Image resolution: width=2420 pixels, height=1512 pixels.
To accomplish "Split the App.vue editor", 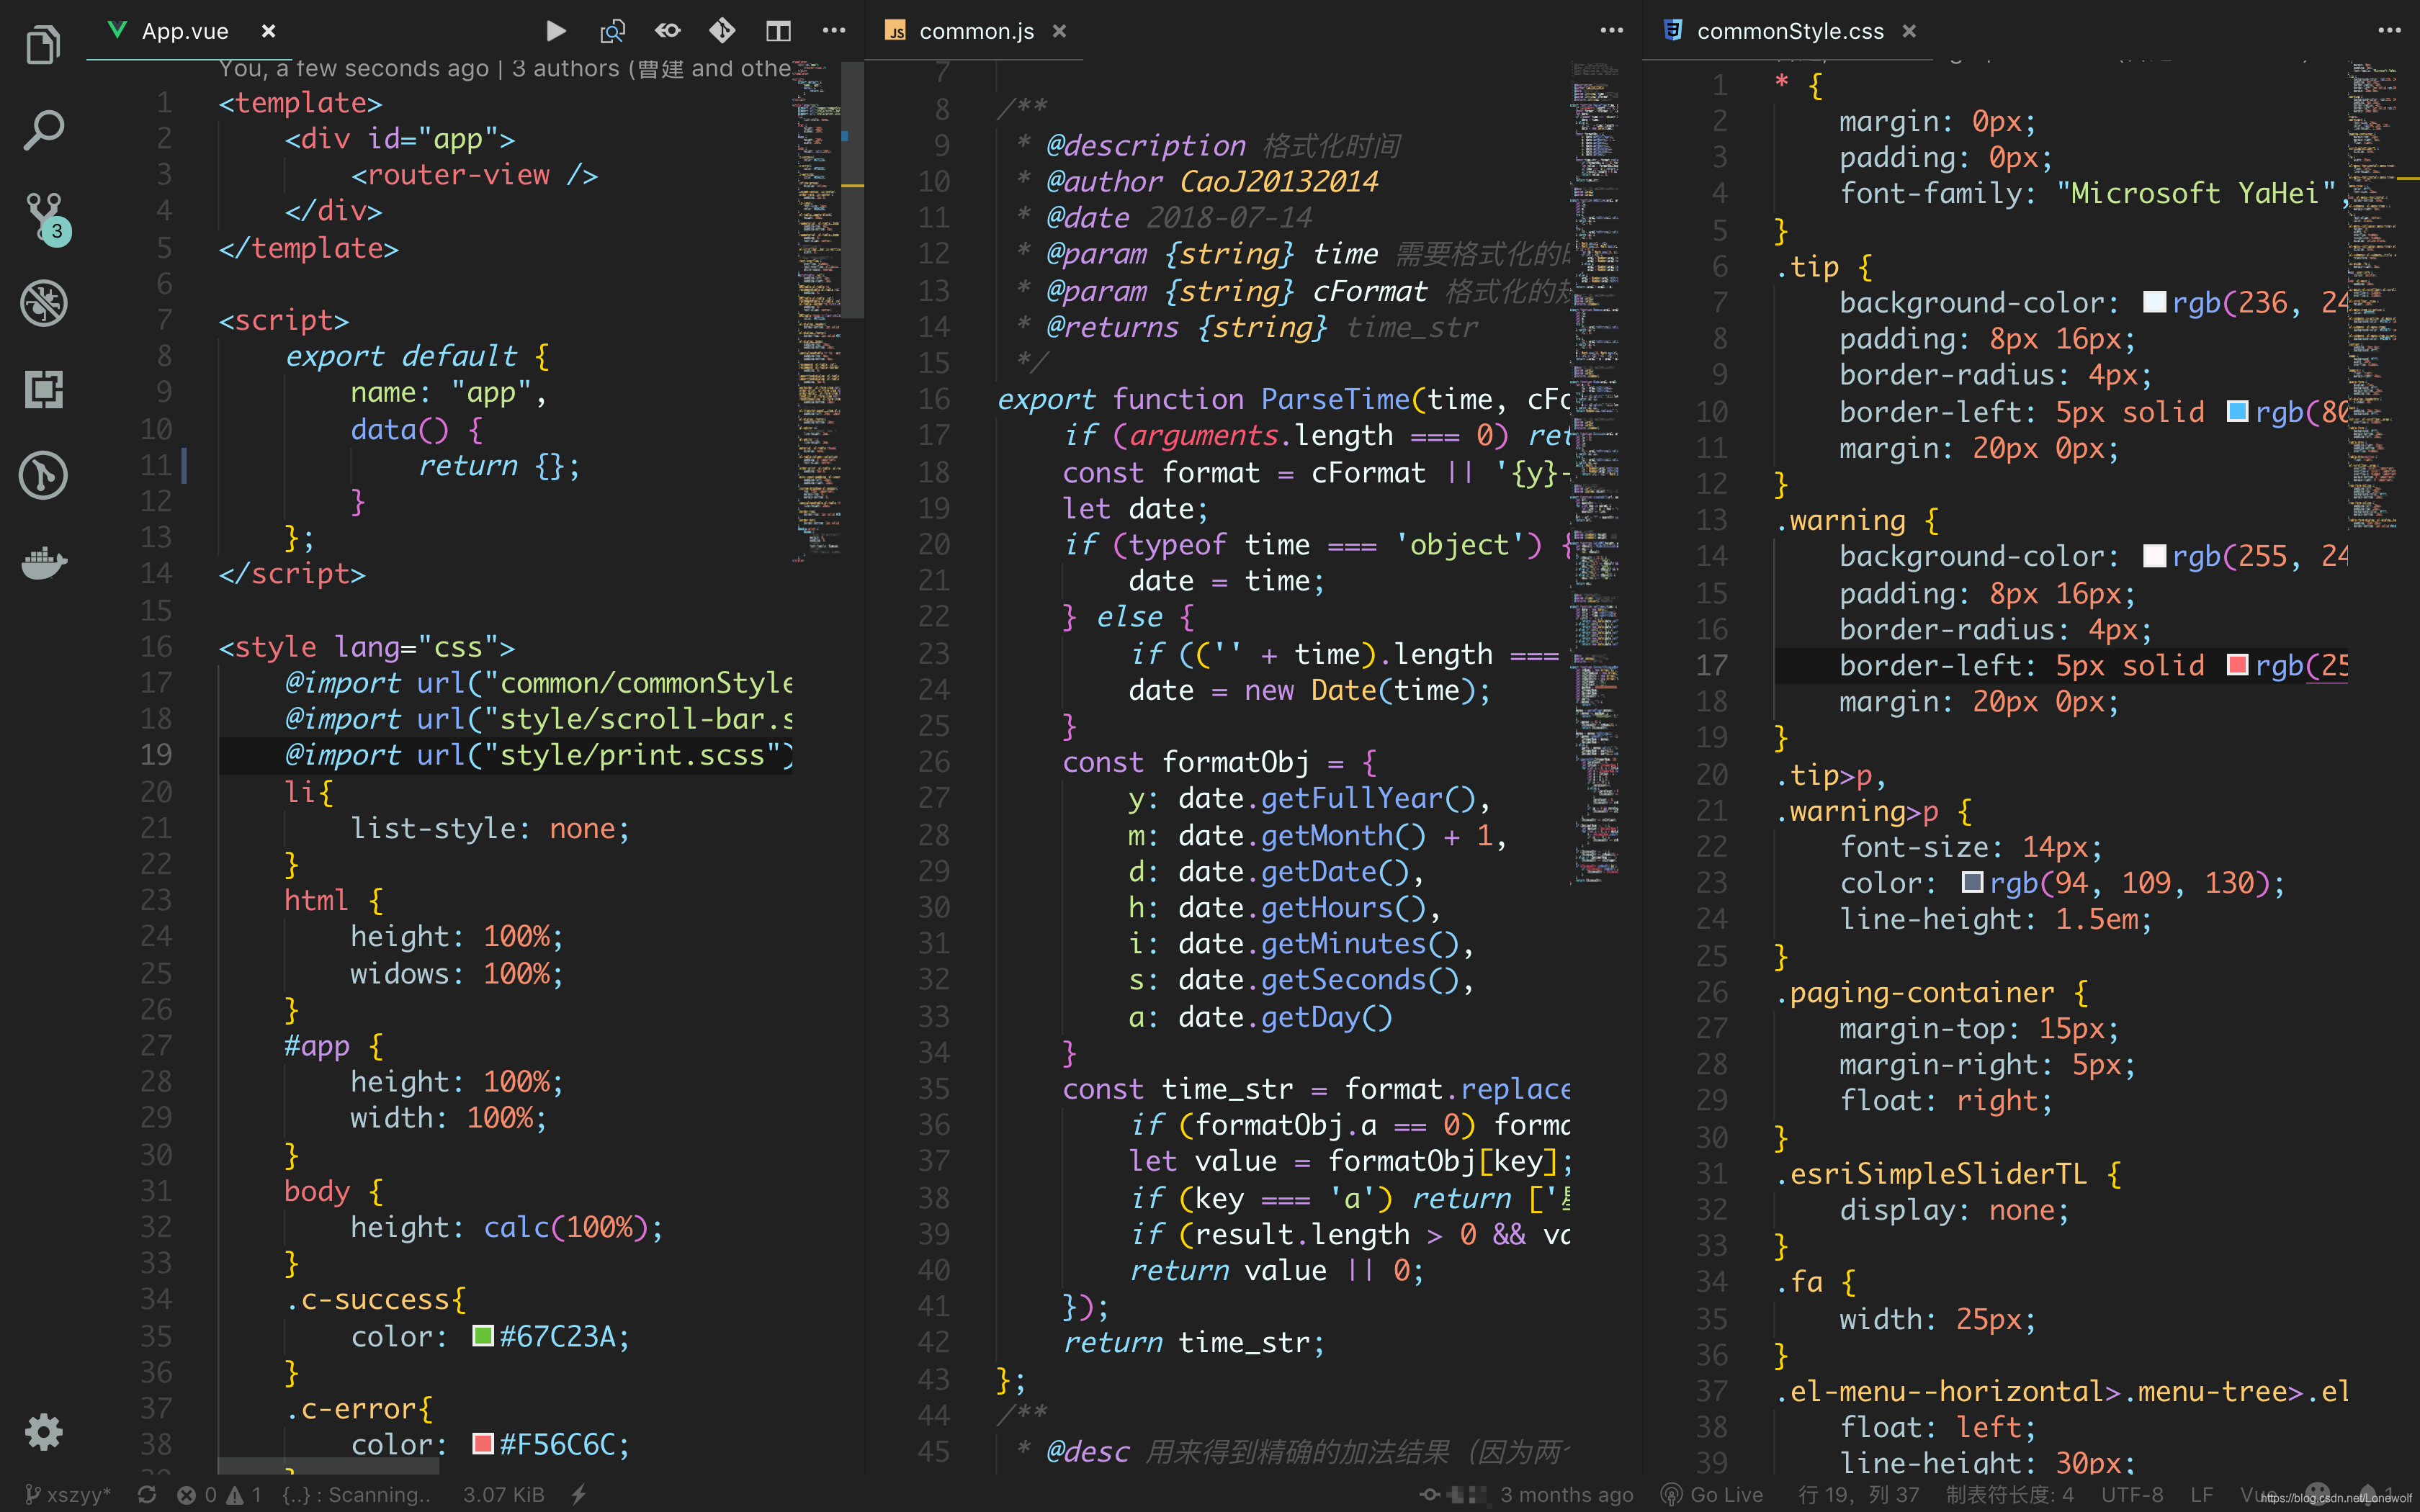I will 778,31.
